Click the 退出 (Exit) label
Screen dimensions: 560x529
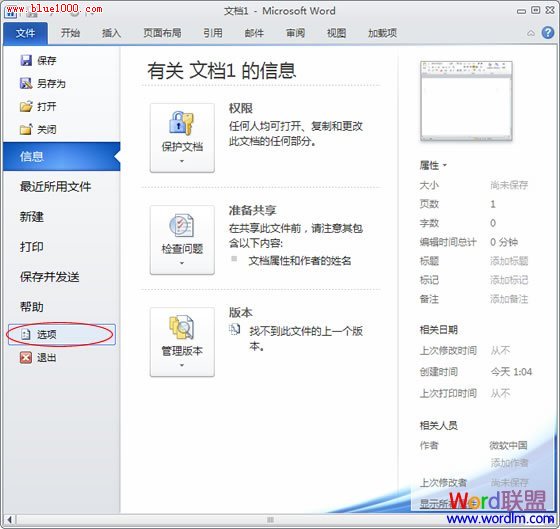click(47, 358)
